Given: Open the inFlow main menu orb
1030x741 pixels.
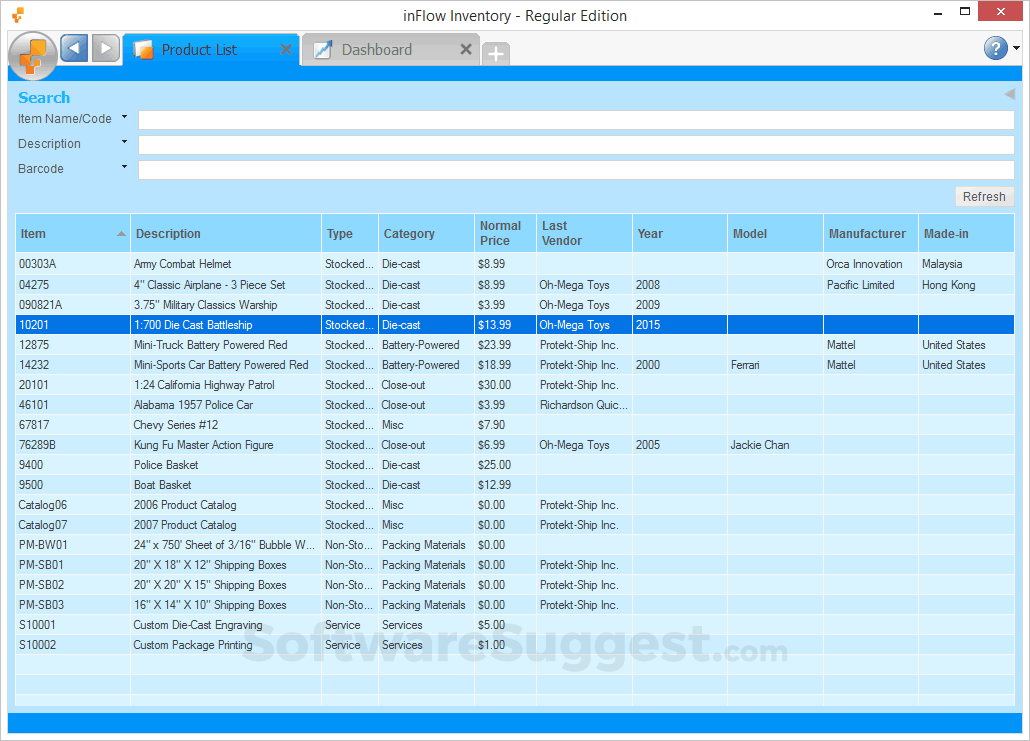Looking at the screenshot, I should click(x=33, y=53).
